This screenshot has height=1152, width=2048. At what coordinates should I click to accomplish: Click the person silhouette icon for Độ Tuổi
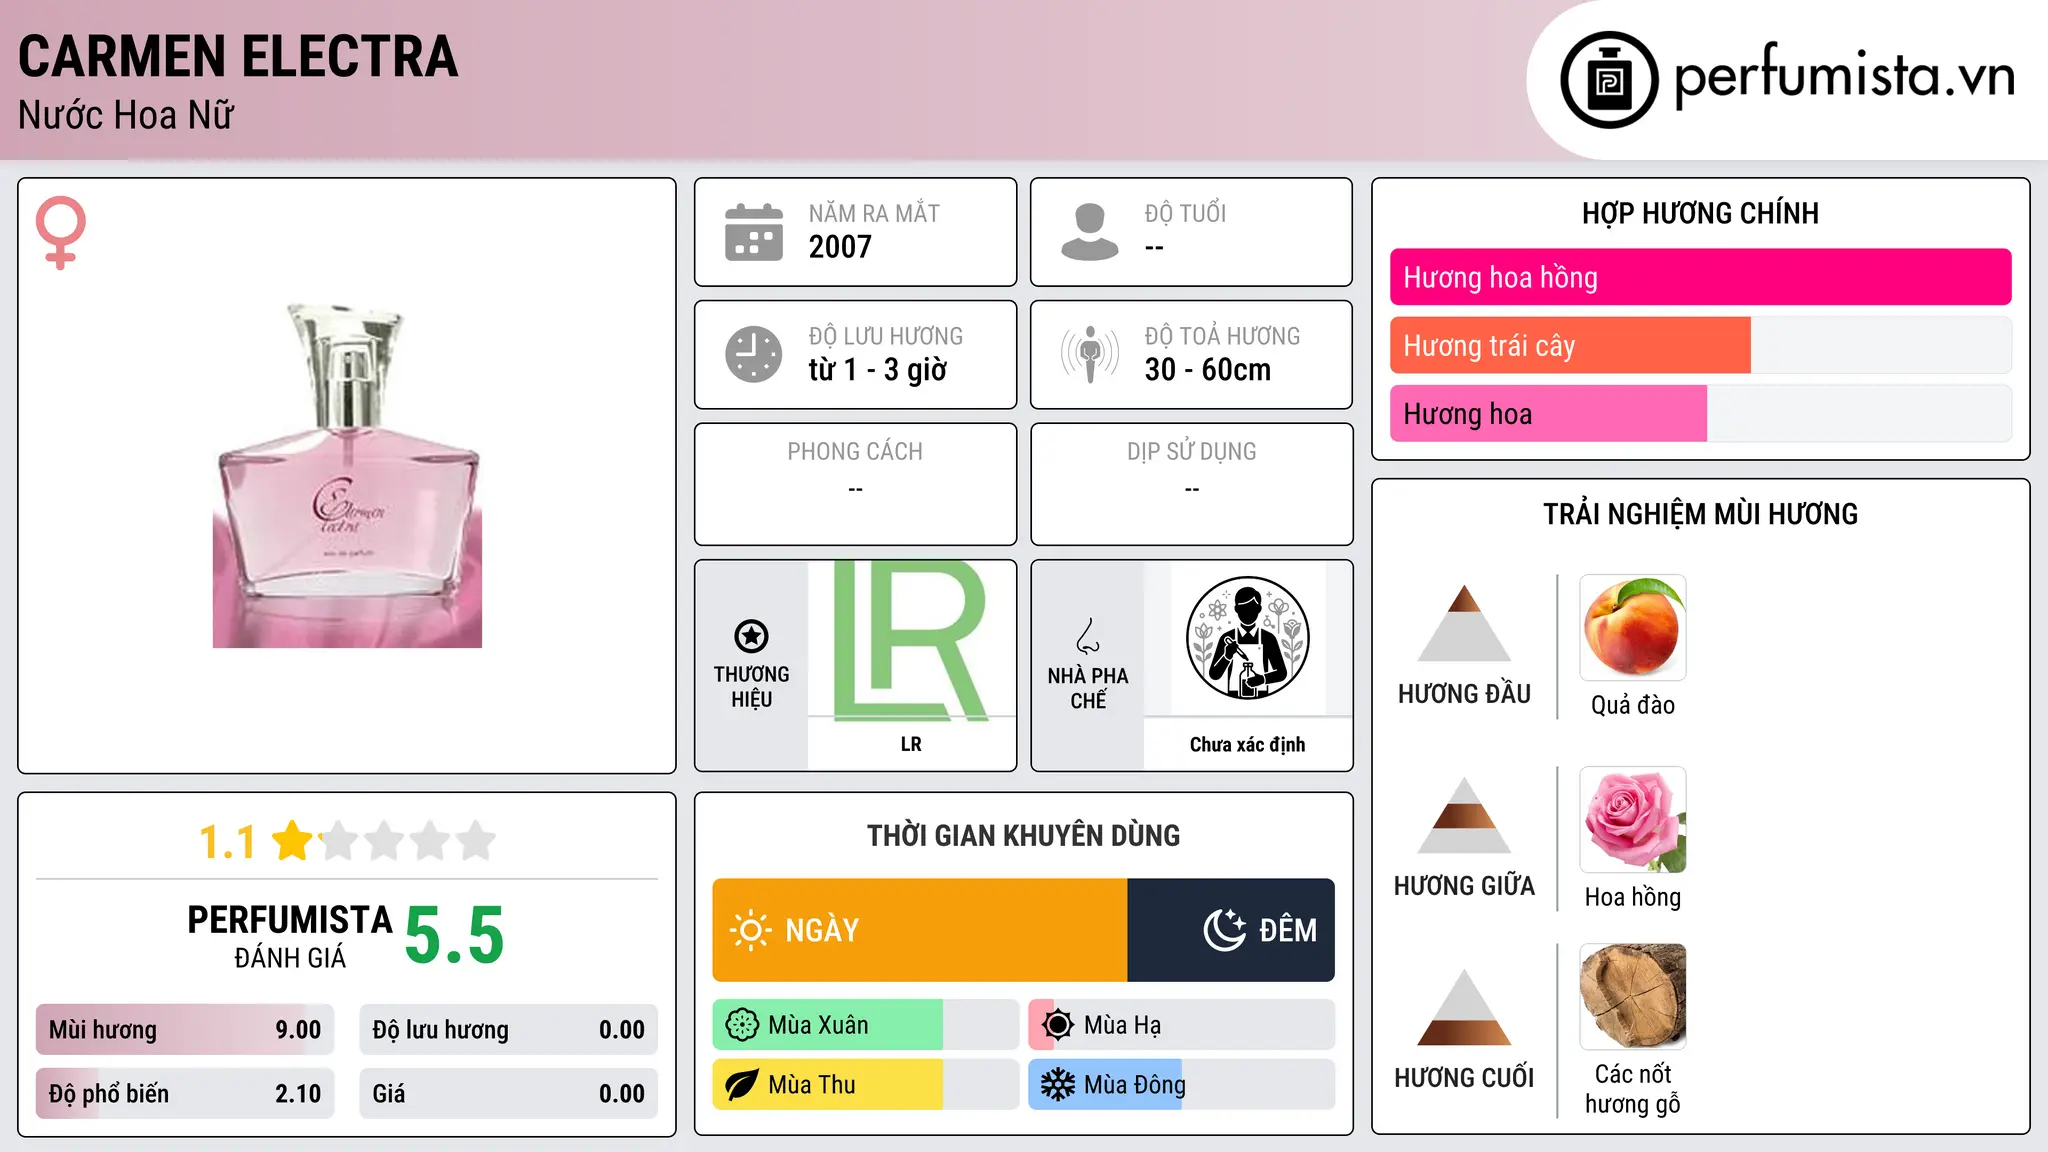click(1089, 232)
